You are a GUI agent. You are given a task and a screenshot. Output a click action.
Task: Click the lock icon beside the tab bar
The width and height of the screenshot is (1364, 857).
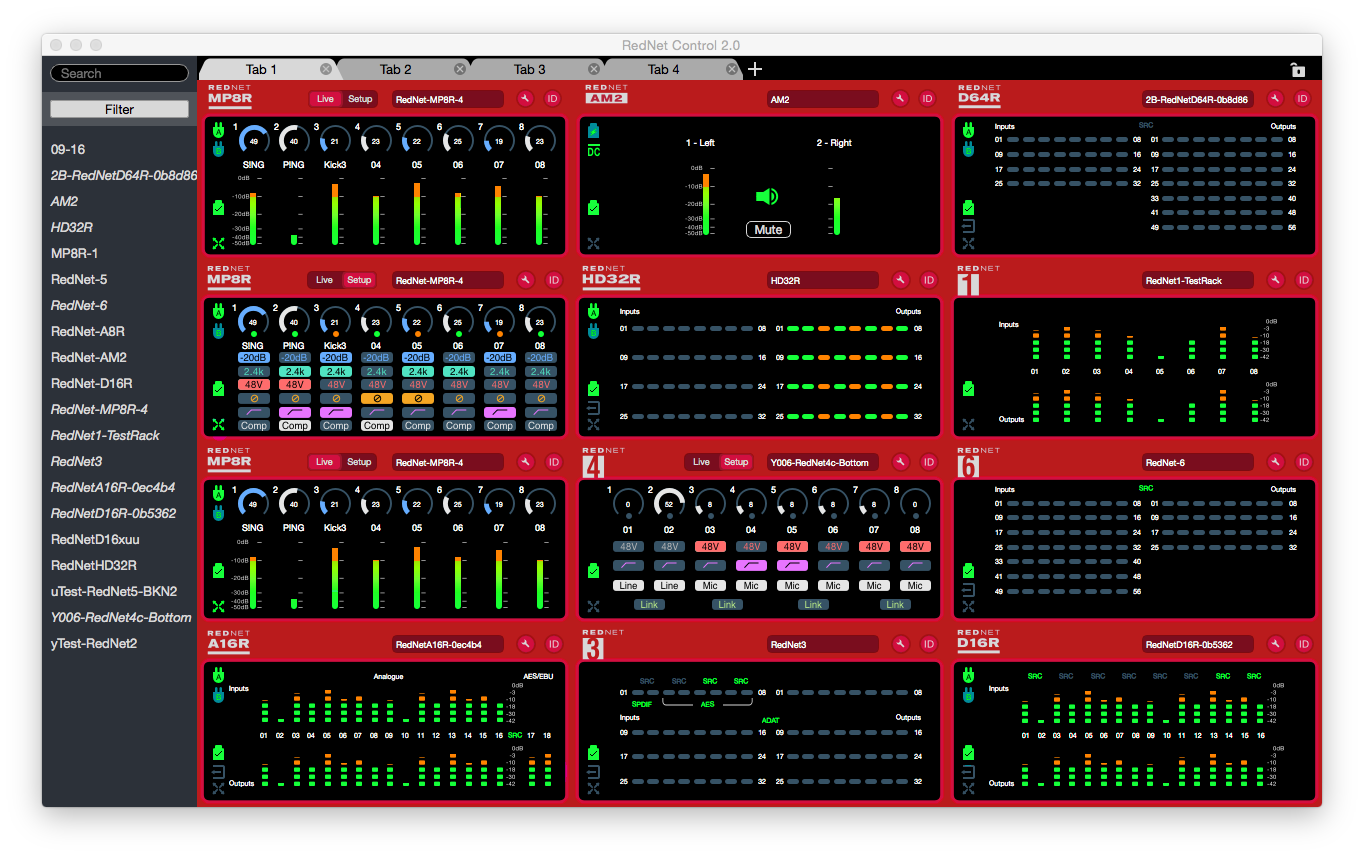1297,70
